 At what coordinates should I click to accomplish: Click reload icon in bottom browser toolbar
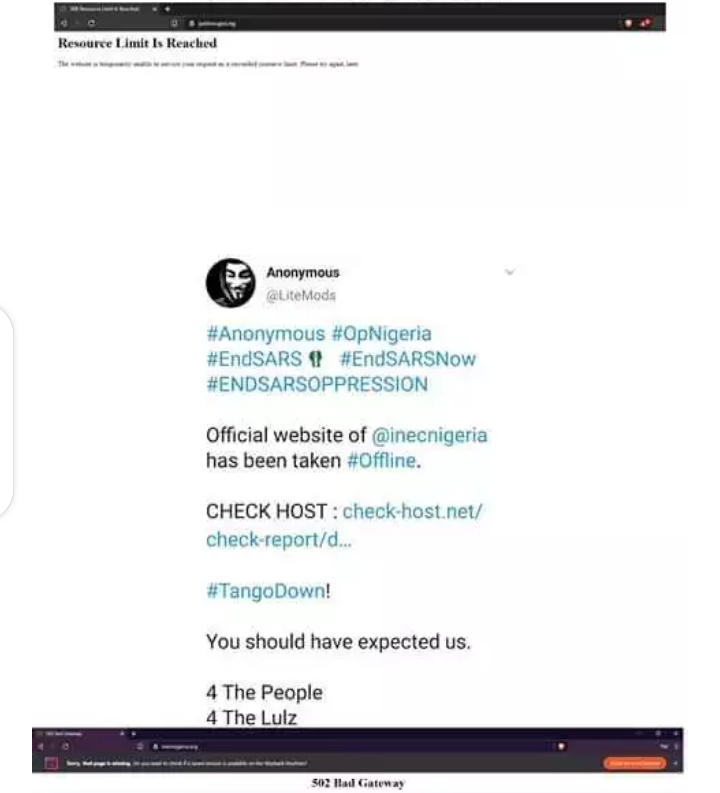tap(66, 746)
